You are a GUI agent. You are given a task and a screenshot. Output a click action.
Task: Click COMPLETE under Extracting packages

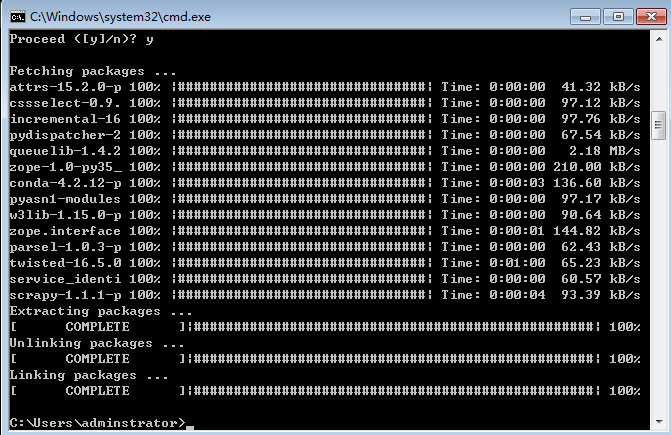(x=97, y=327)
